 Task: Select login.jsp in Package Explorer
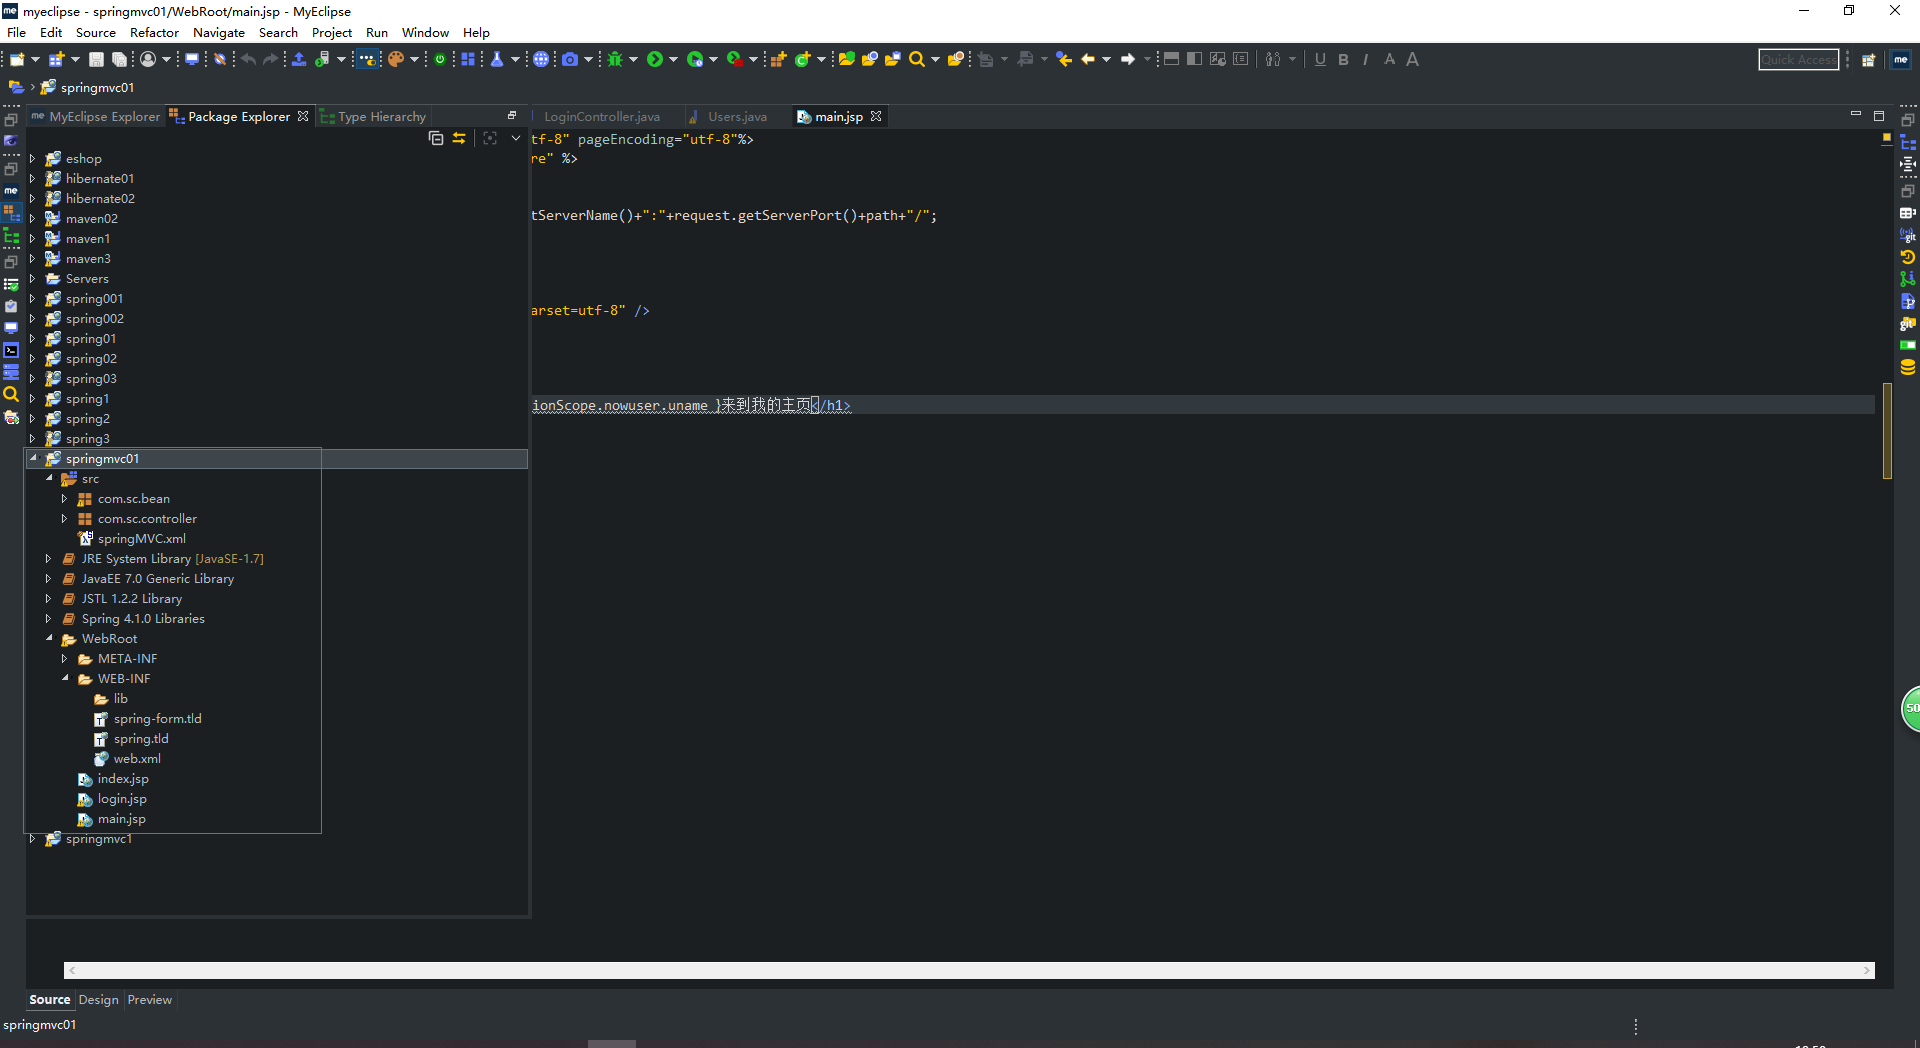point(122,798)
